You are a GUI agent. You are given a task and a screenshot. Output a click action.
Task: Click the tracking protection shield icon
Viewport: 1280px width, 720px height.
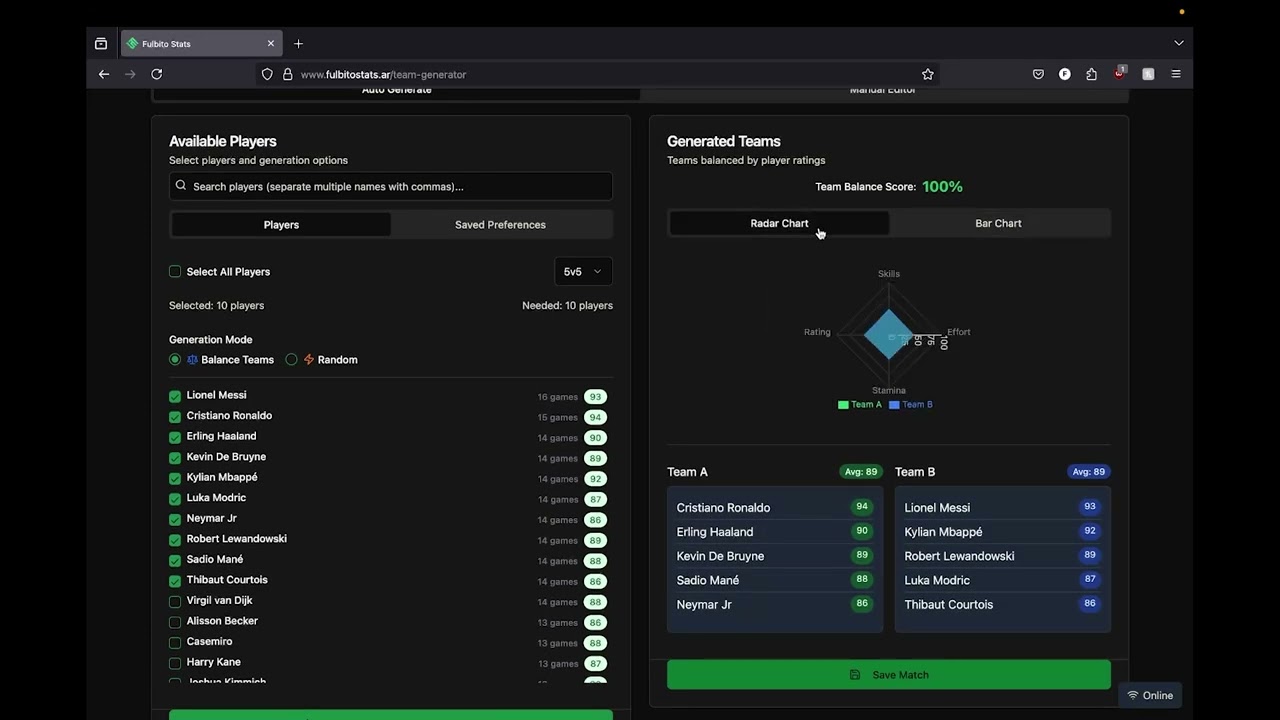click(x=267, y=74)
